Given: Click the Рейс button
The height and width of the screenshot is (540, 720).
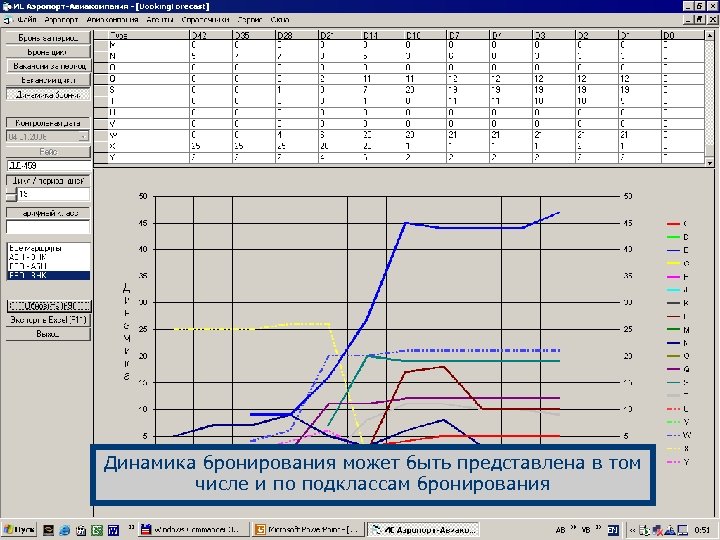Looking at the screenshot, I should coord(48,152).
